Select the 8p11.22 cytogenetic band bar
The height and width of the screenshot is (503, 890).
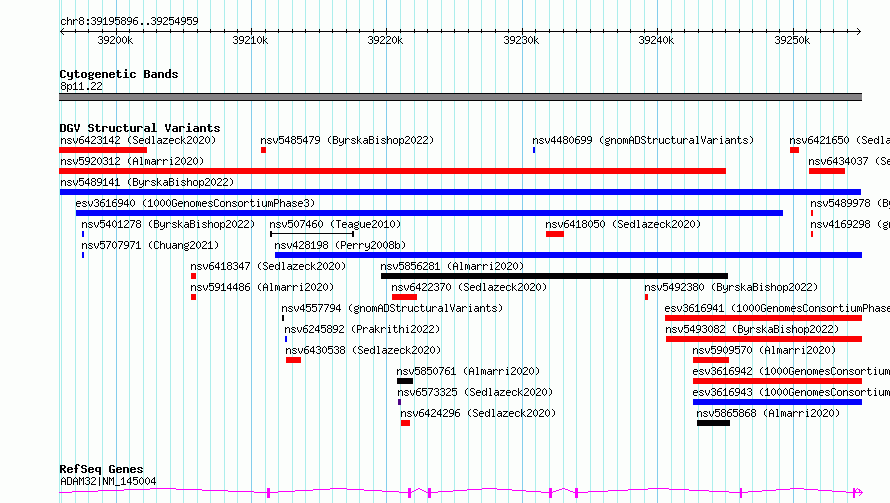coord(460,97)
